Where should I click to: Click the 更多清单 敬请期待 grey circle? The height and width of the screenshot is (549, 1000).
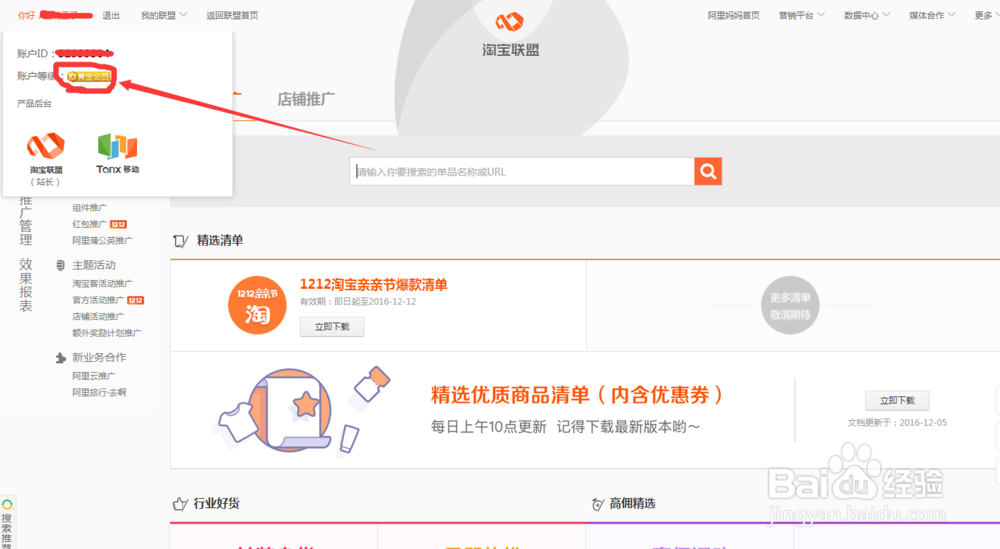point(790,305)
